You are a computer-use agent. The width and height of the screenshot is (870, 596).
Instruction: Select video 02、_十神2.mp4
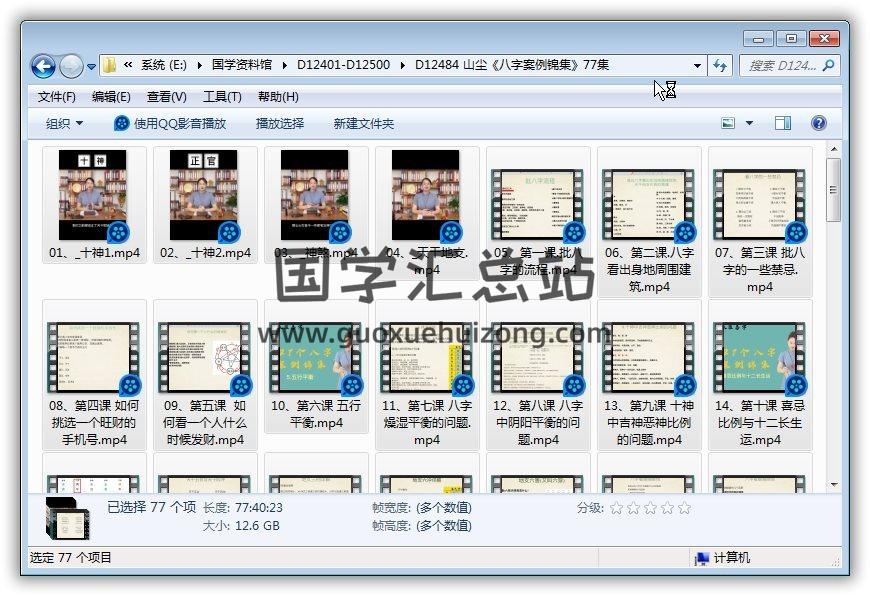[x=205, y=205]
